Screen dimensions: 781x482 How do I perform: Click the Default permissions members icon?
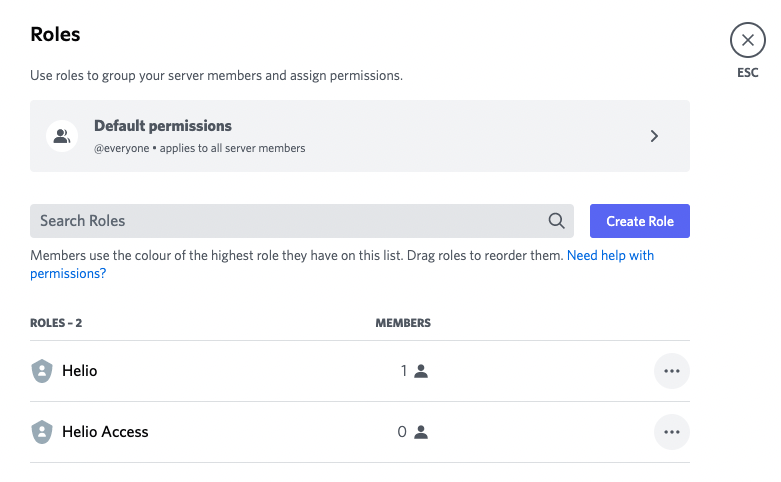point(62,136)
